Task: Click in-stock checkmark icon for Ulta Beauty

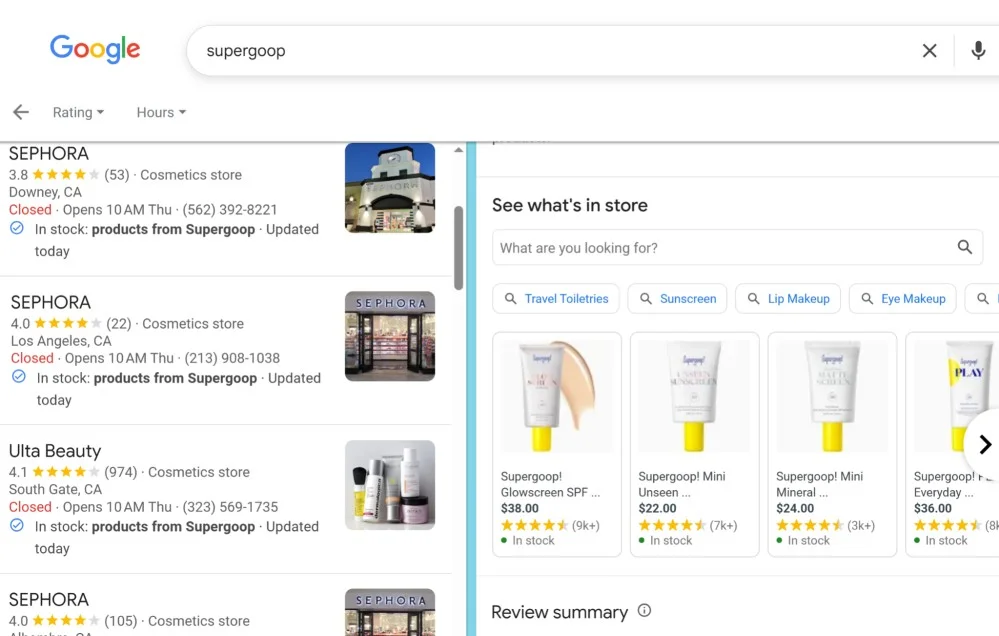Action: tap(17, 525)
